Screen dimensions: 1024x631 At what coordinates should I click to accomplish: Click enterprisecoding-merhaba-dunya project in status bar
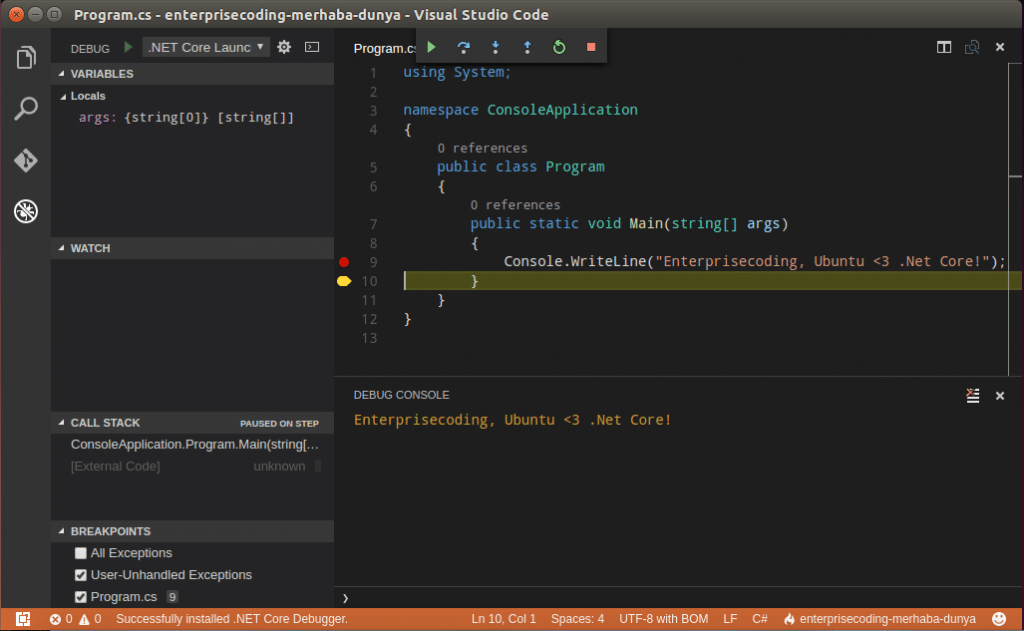coord(888,619)
